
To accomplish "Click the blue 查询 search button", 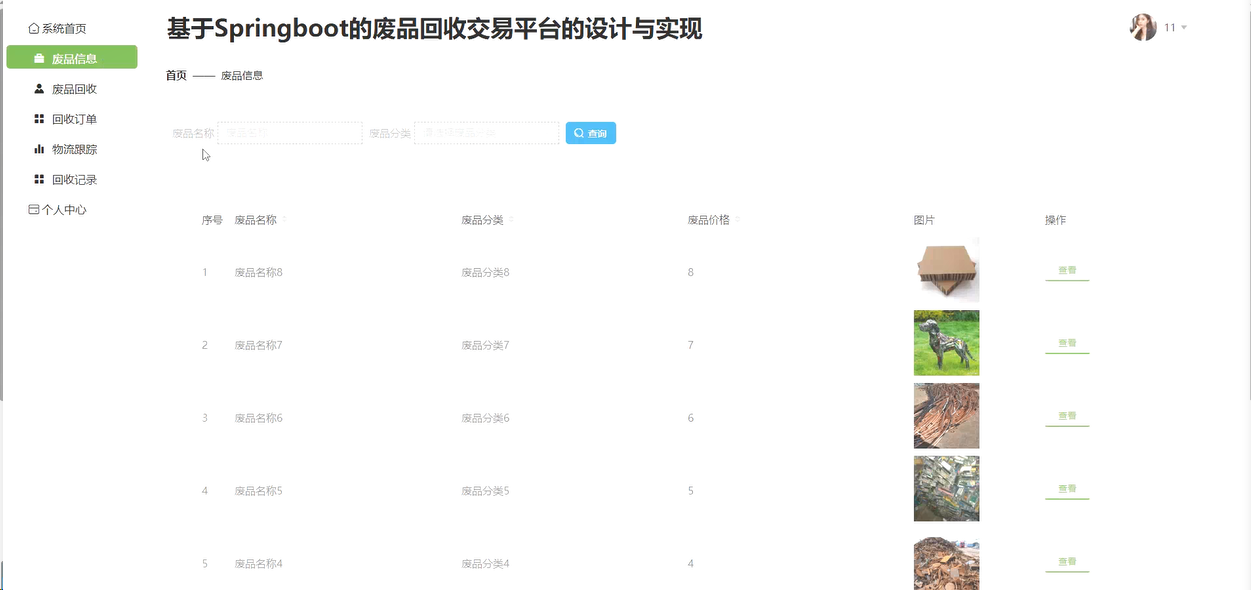I will (591, 133).
